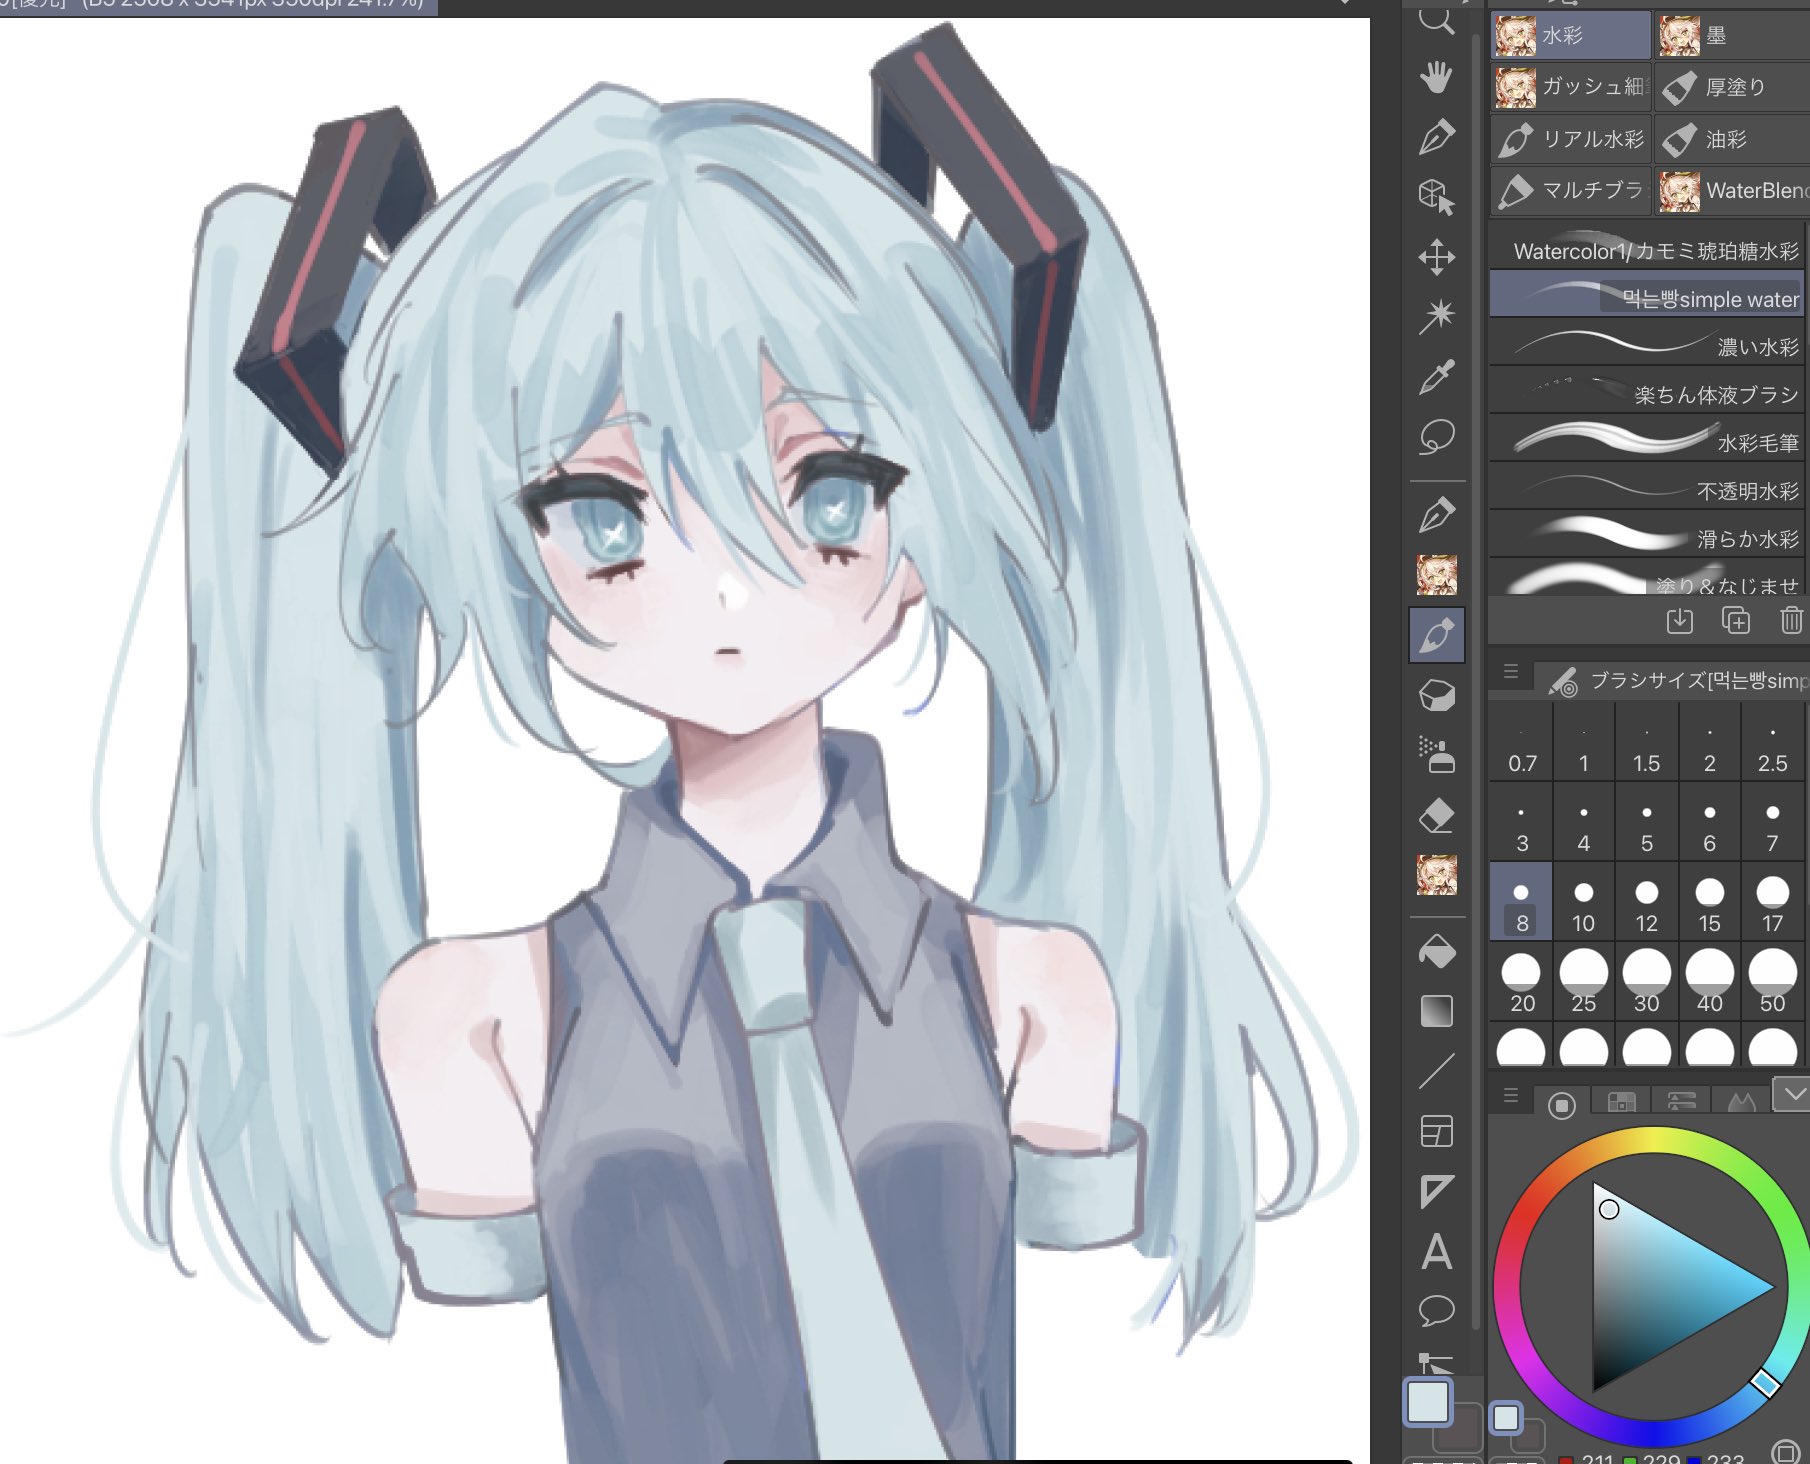Click the import sub tool material icon
Image resolution: width=1810 pixels, height=1464 pixels.
pyautogui.click(x=1680, y=621)
